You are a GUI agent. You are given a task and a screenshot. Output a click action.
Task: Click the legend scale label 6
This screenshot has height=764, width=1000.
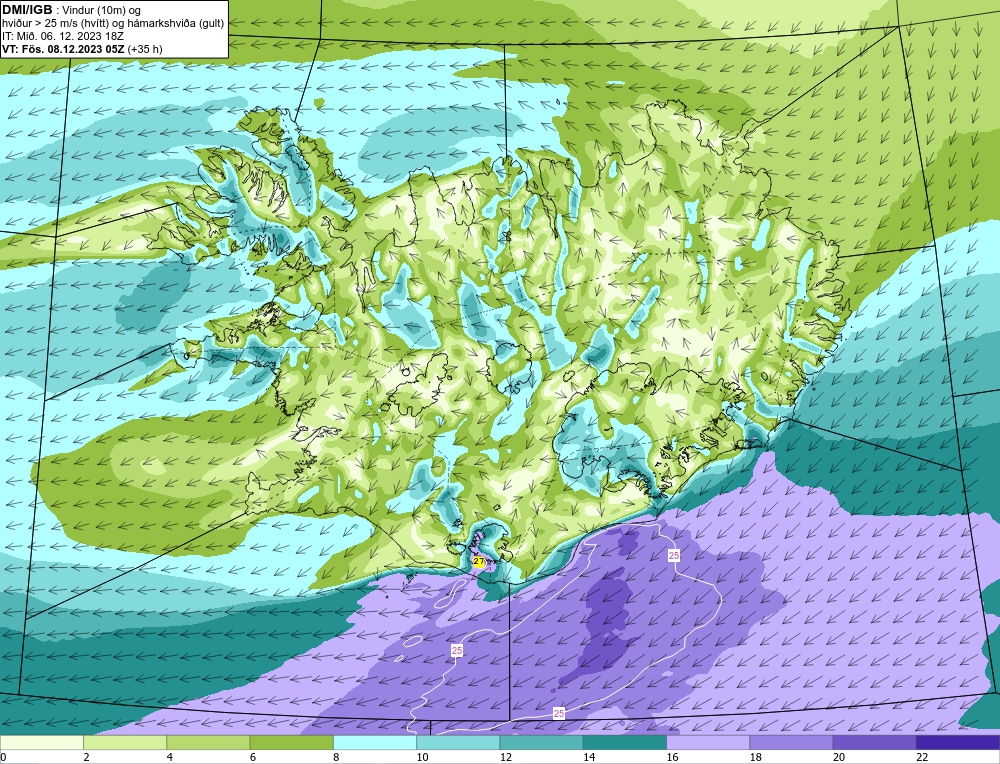[x=253, y=758]
